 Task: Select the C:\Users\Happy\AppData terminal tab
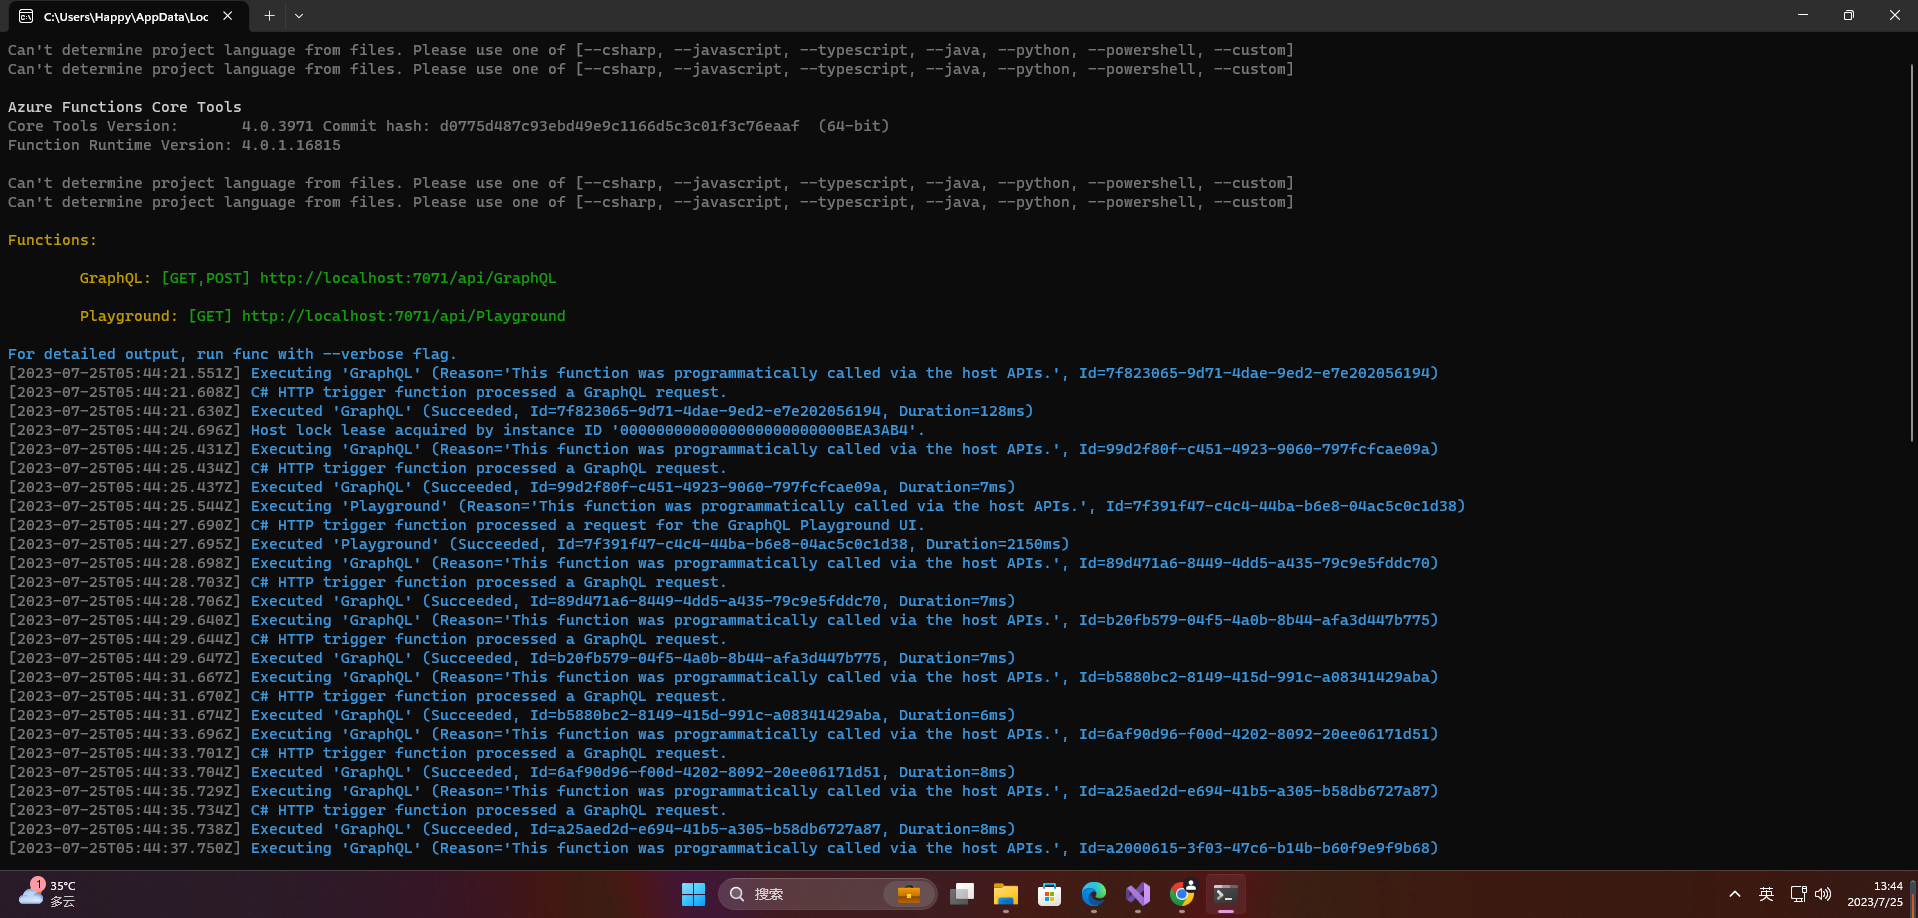tap(126, 16)
